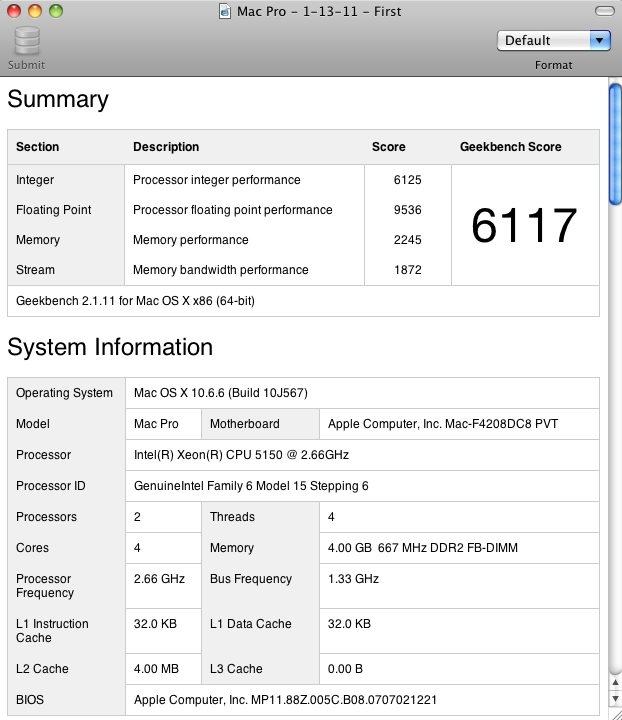Viewport: 622px width, 720px height.
Task: Click the window resize grip corner
Action: click(616, 714)
